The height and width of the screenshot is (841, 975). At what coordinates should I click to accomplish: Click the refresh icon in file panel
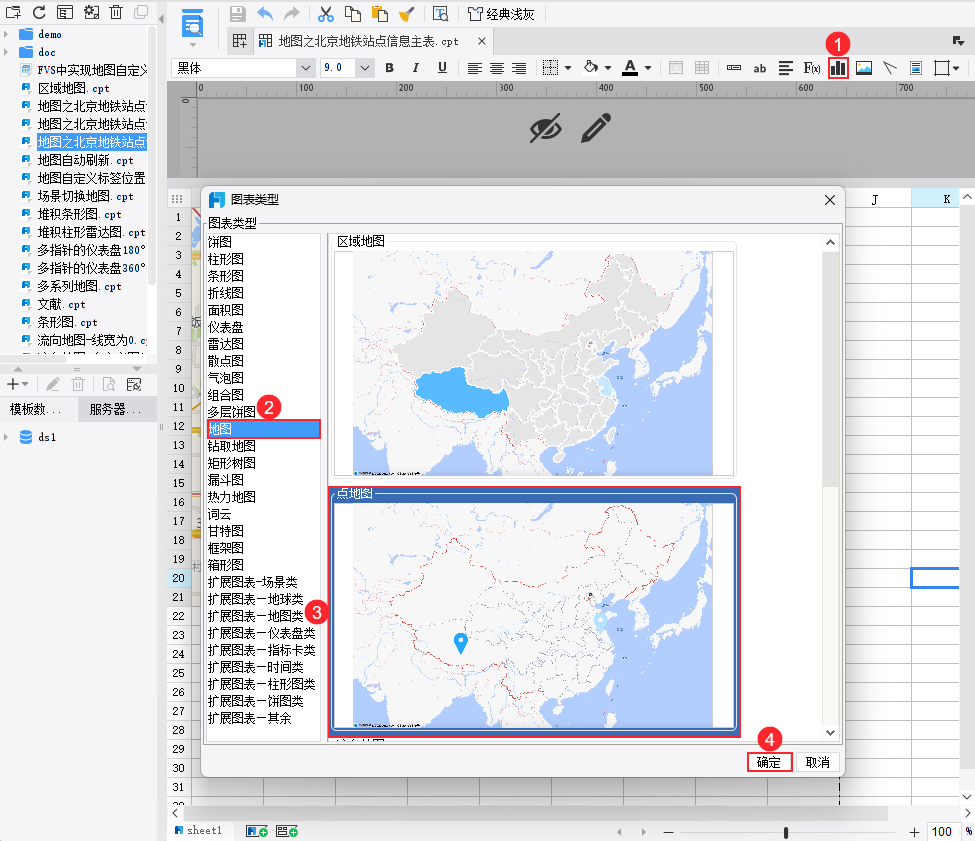pyautogui.click(x=39, y=12)
